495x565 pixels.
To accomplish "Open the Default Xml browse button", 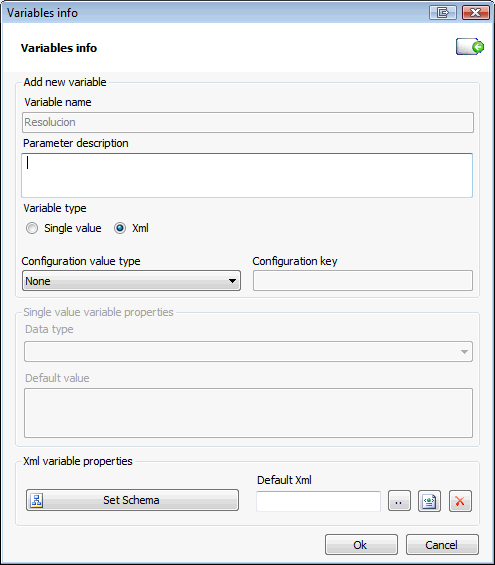I will coord(399,501).
